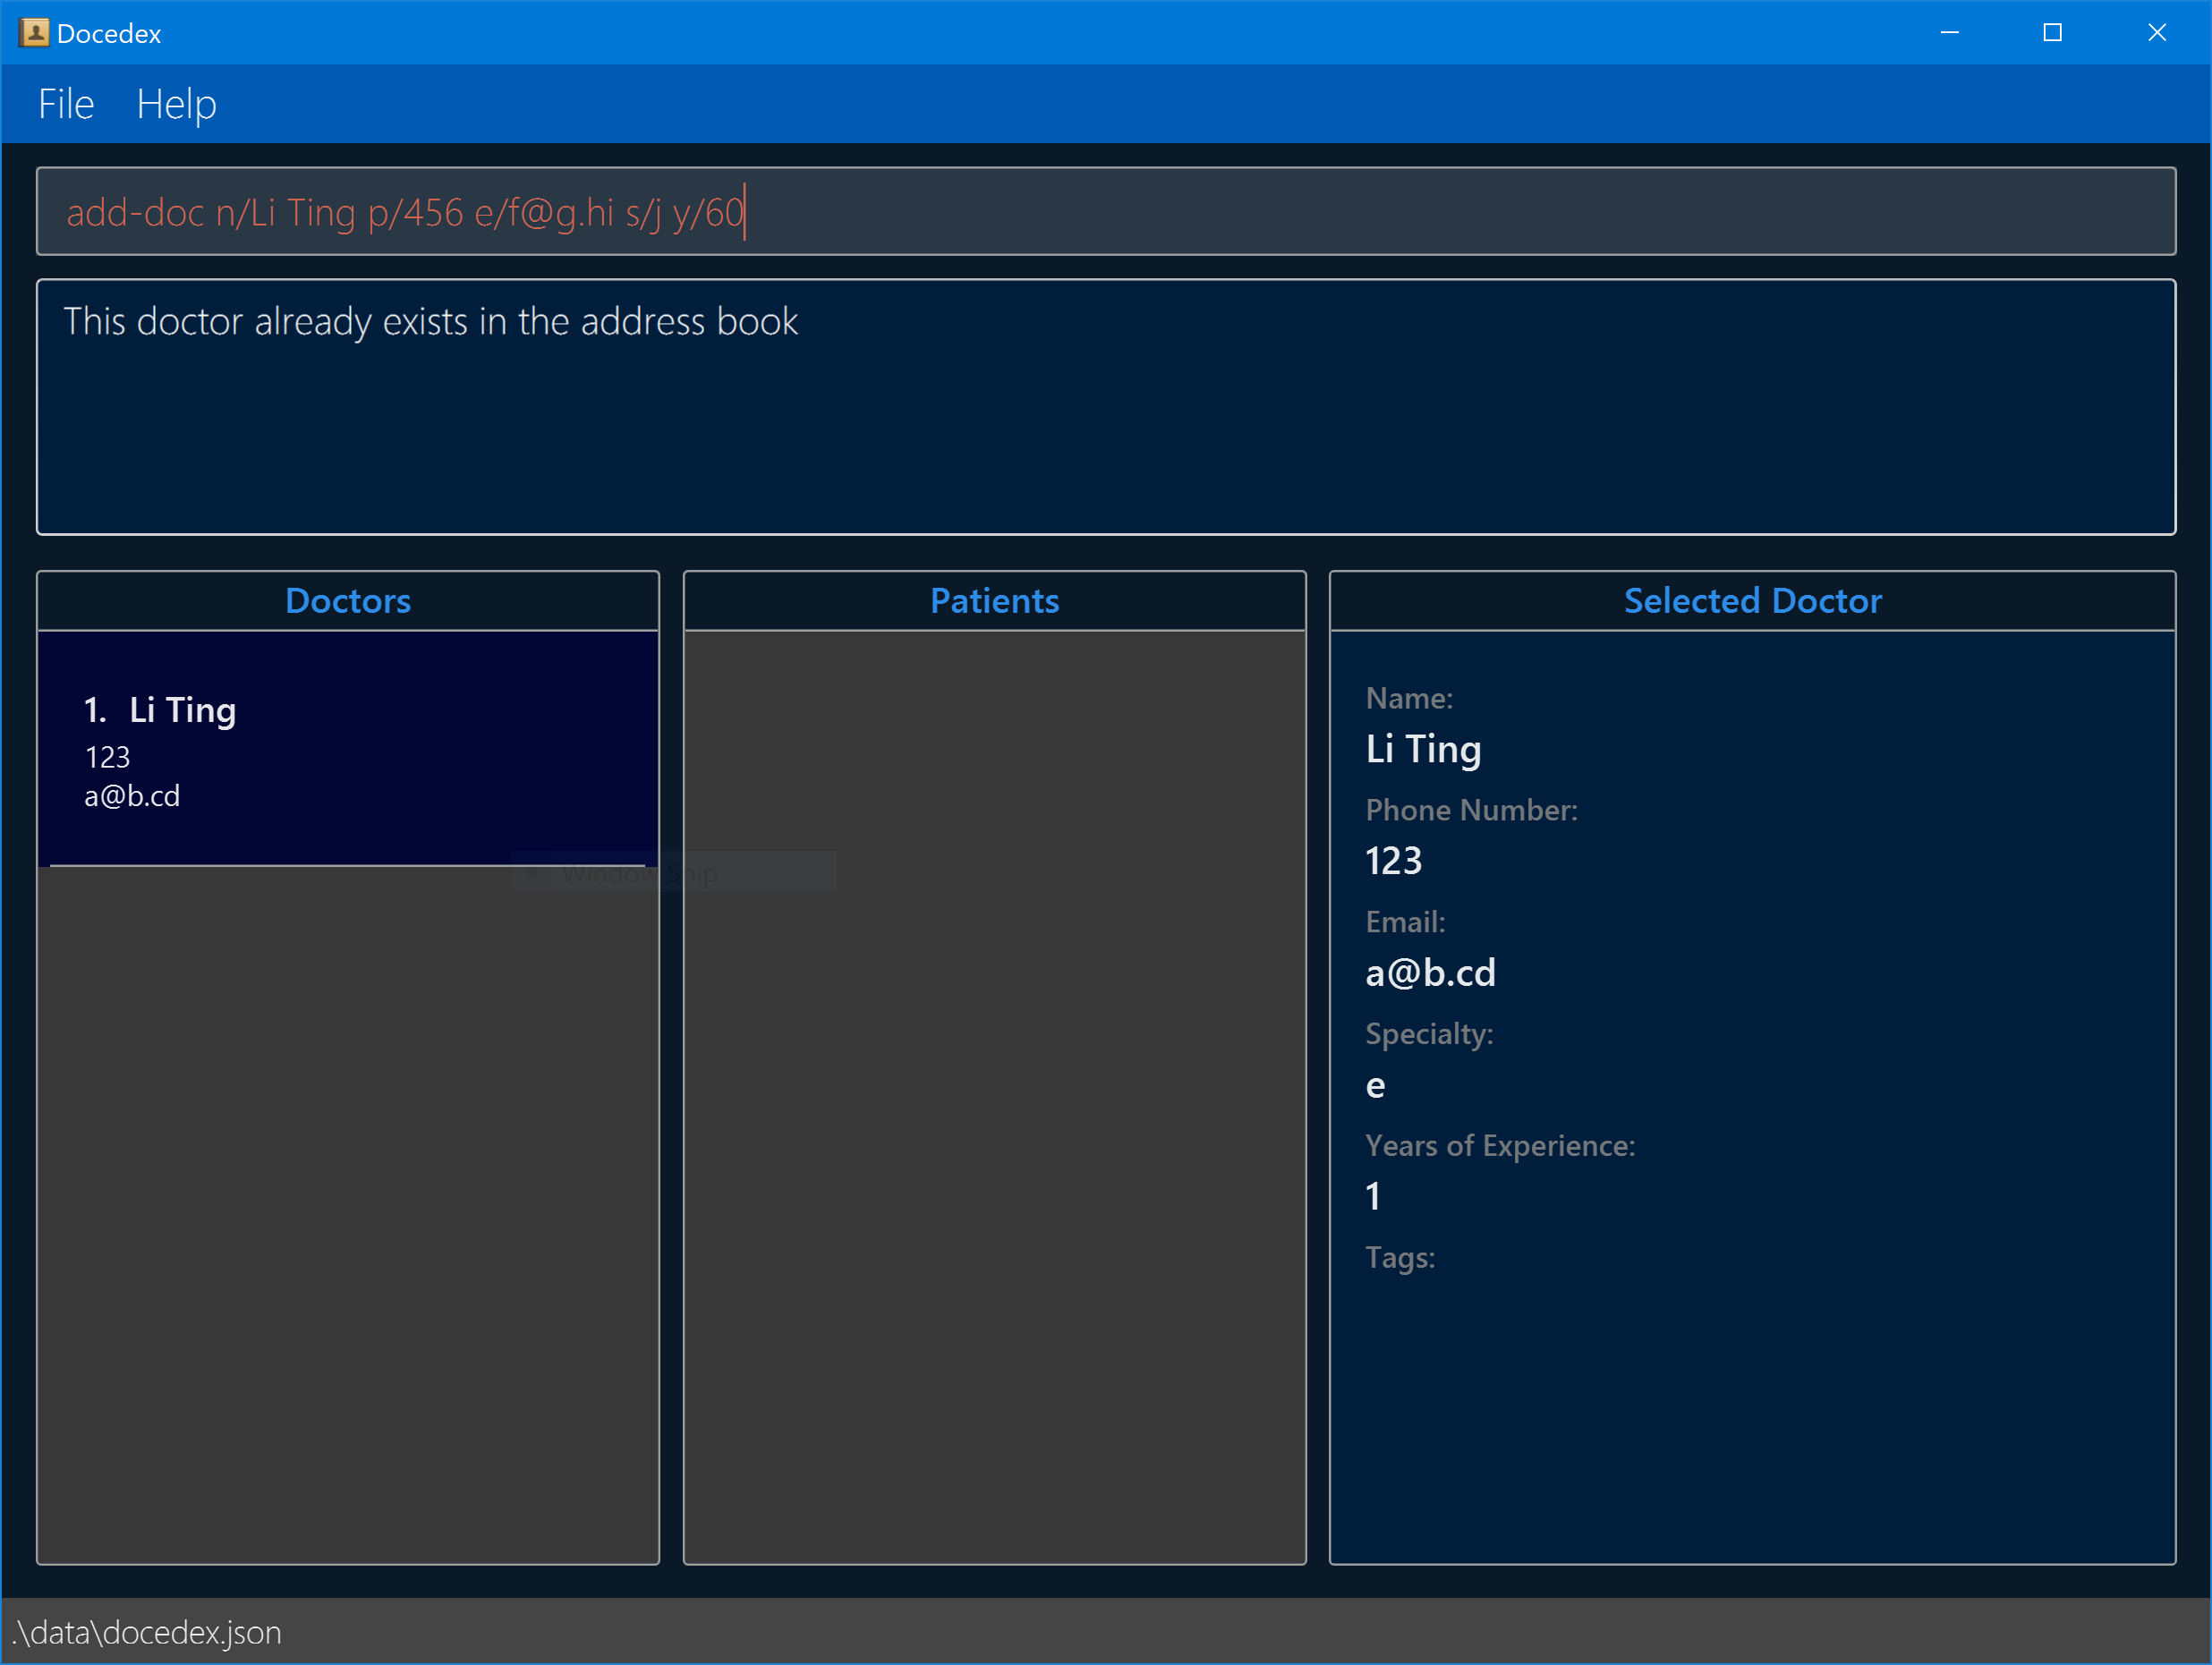
Task: Click the Docedex app icon in title bar
Action: [34, 33]
